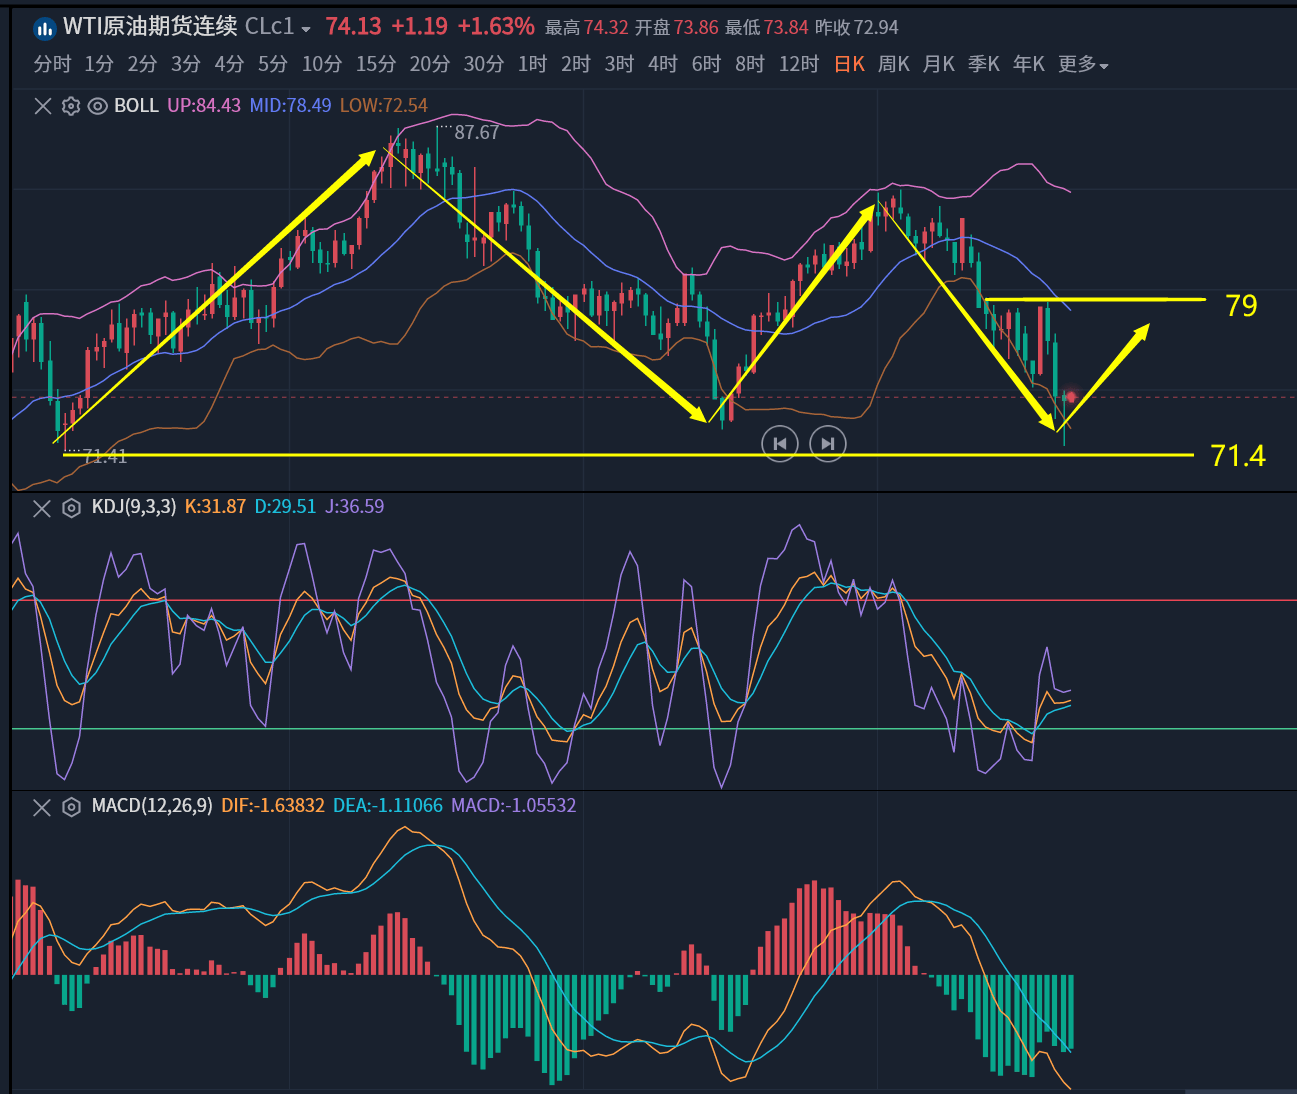Click the DIF:-1.63832 value
Screen dimensions: 1297x1094
273,806
